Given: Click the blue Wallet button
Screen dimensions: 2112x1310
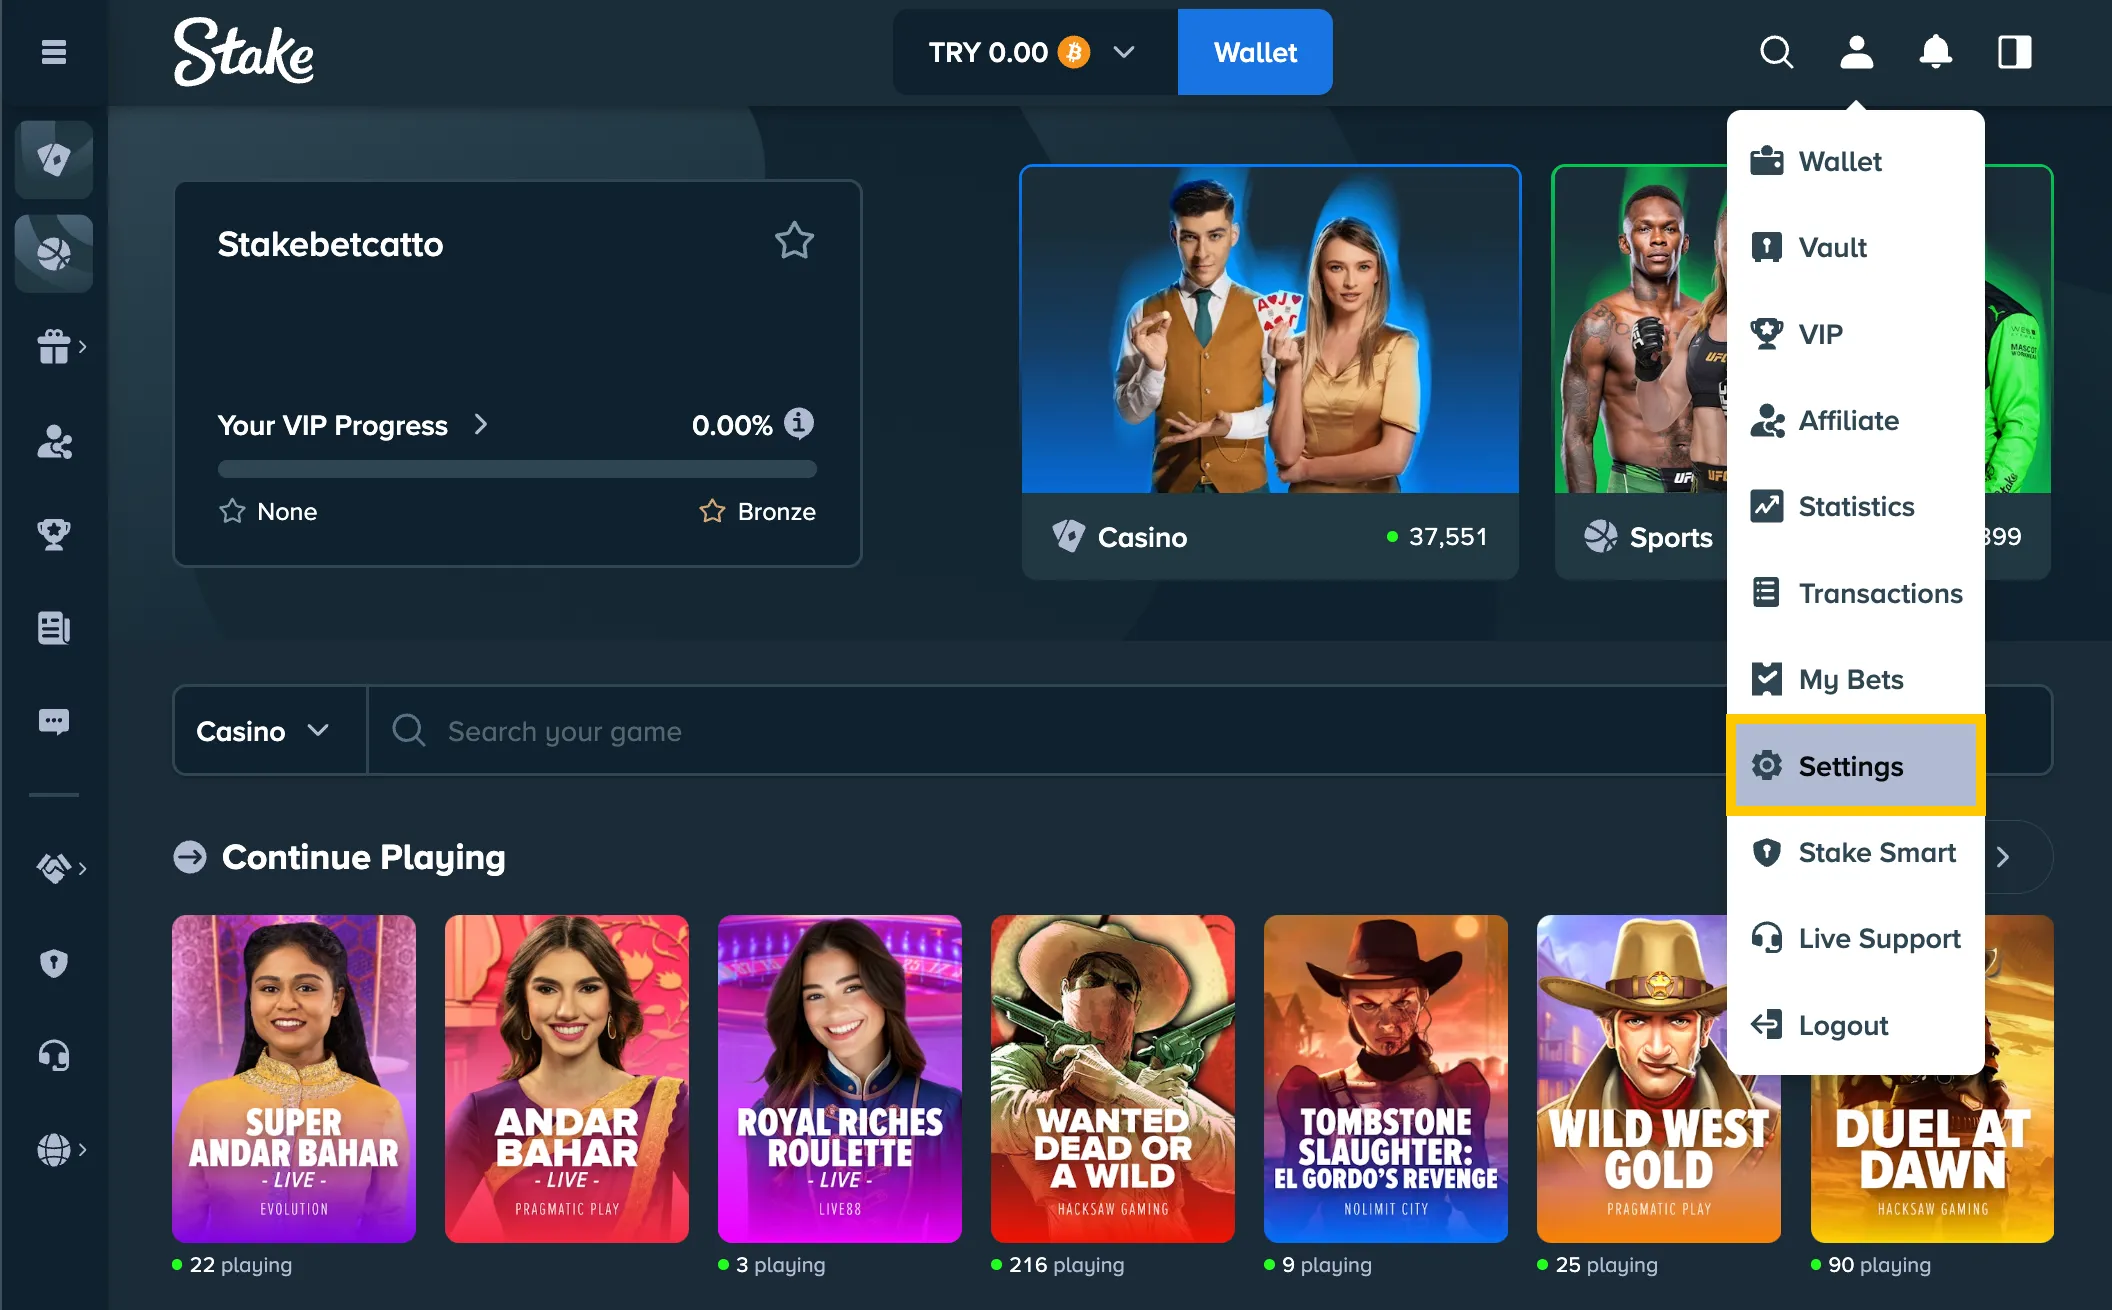Looking at the screenshot, I should tap(1255, 52).
